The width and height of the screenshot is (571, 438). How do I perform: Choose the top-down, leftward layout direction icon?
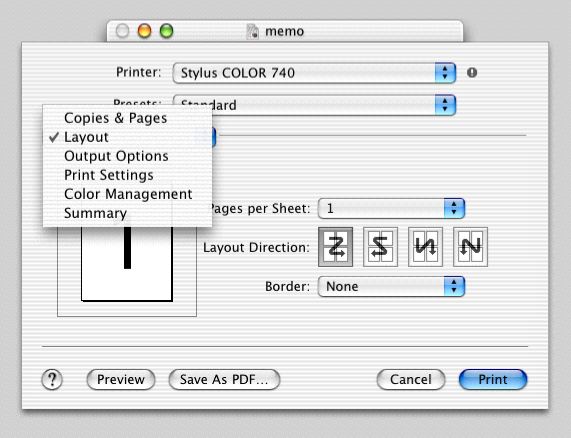470,247
